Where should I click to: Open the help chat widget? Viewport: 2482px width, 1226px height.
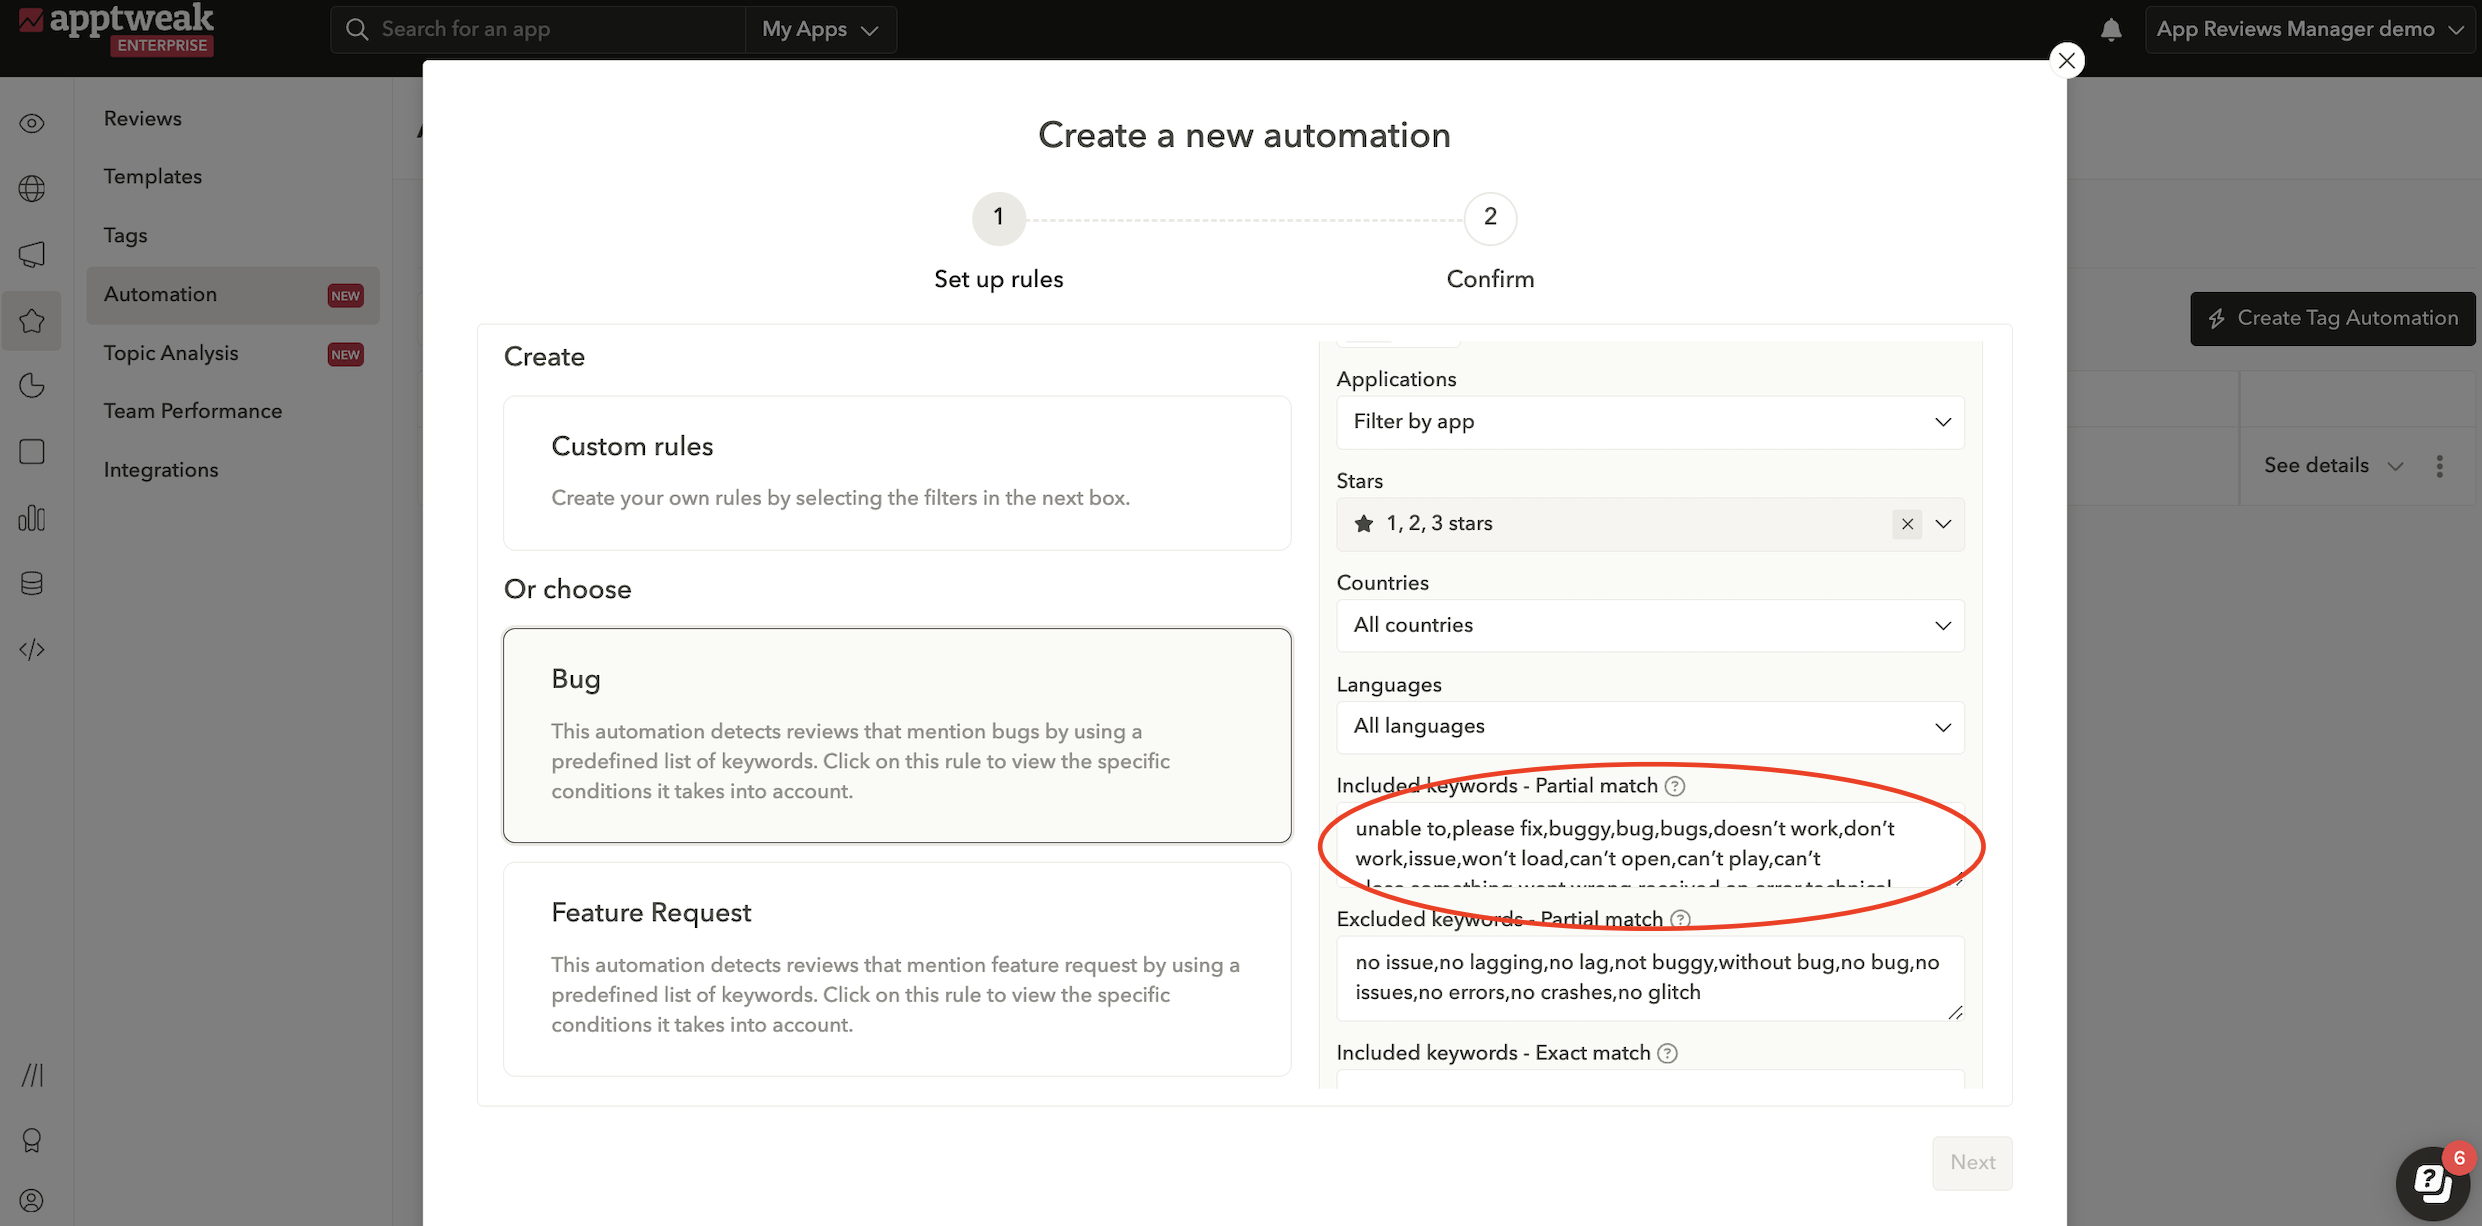point(2433,1182)
